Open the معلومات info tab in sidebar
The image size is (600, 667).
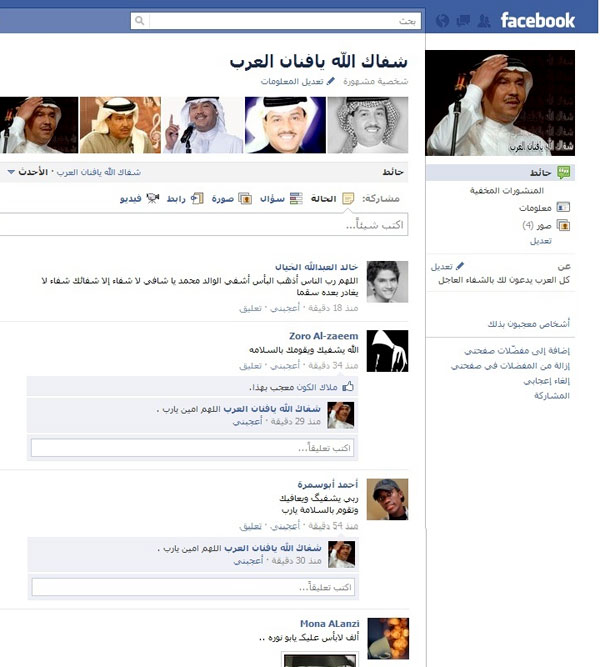545,208
